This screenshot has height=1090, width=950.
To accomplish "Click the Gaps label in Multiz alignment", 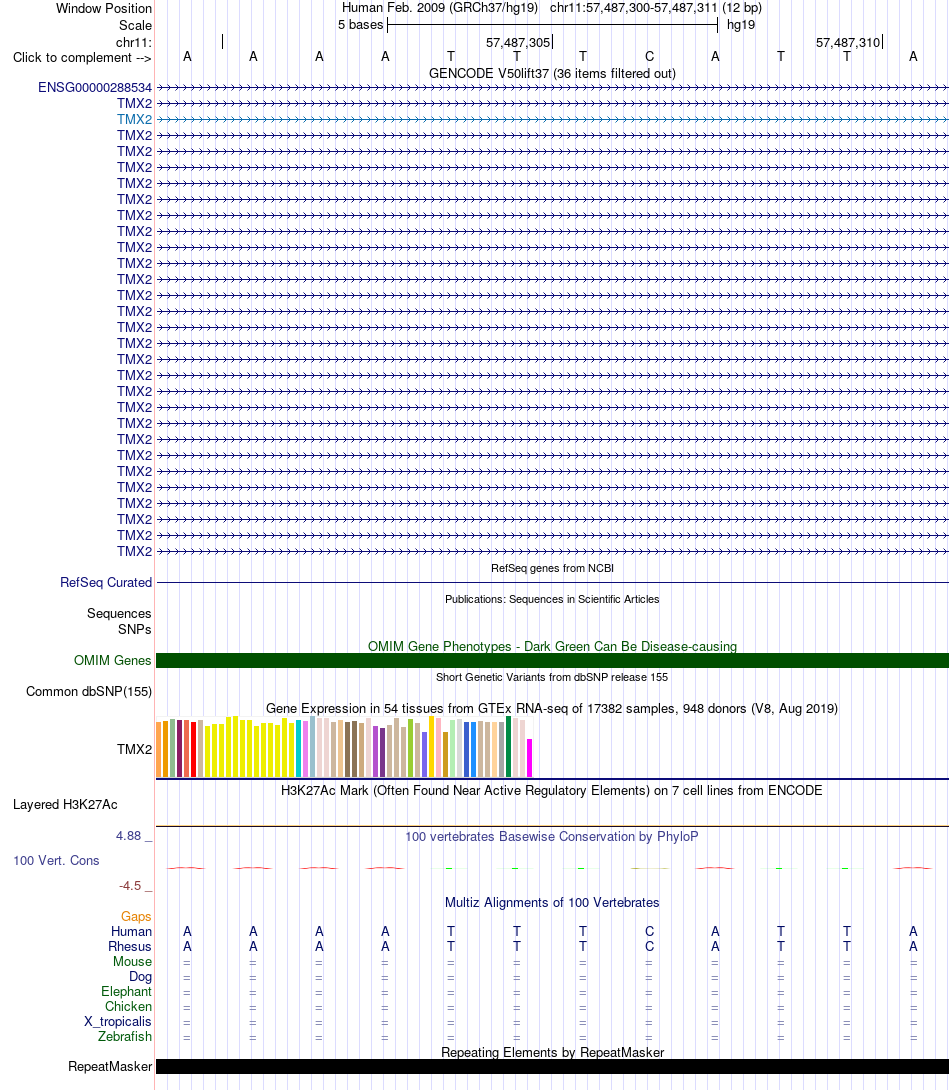I will pyautogui.click(x=136, y=917).
